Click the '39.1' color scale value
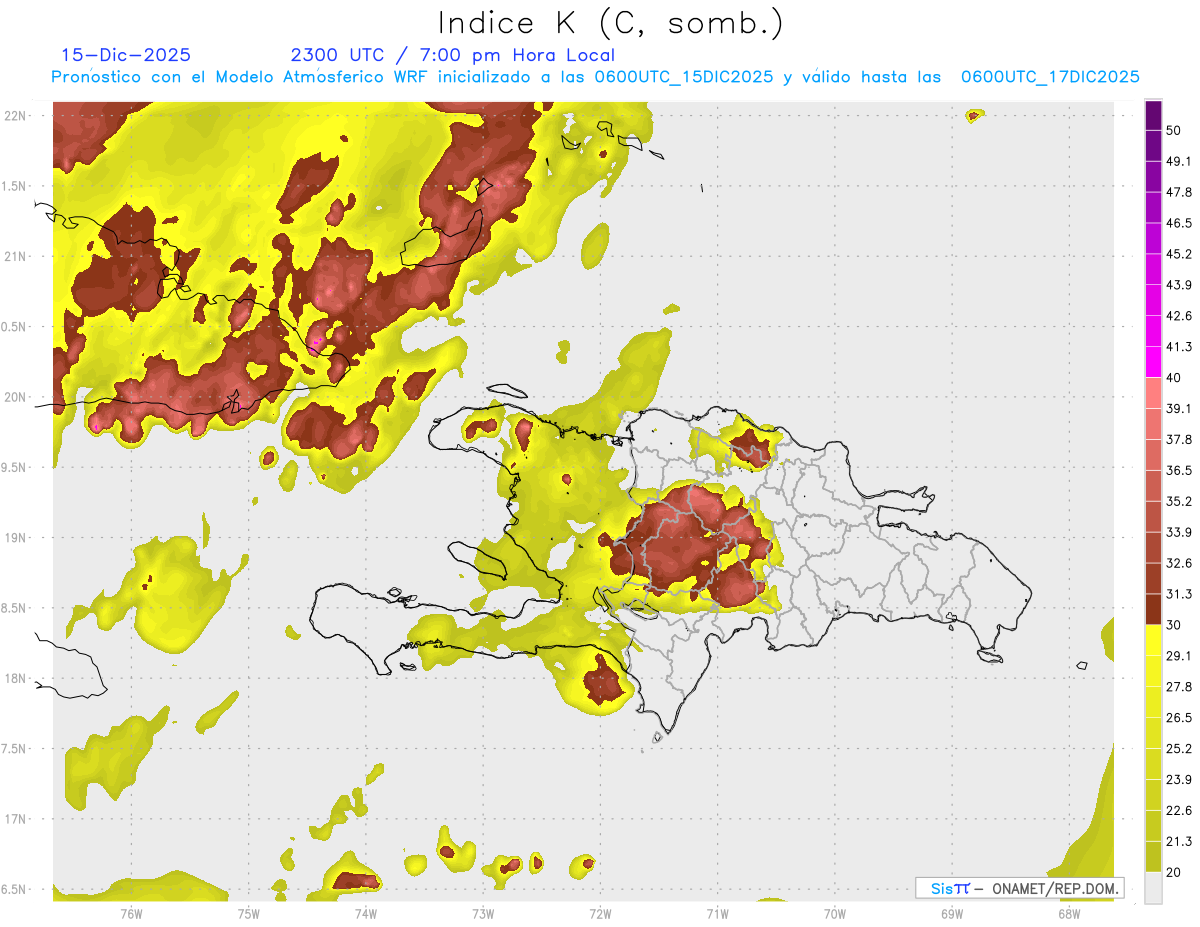 [x=1180, y=409]
